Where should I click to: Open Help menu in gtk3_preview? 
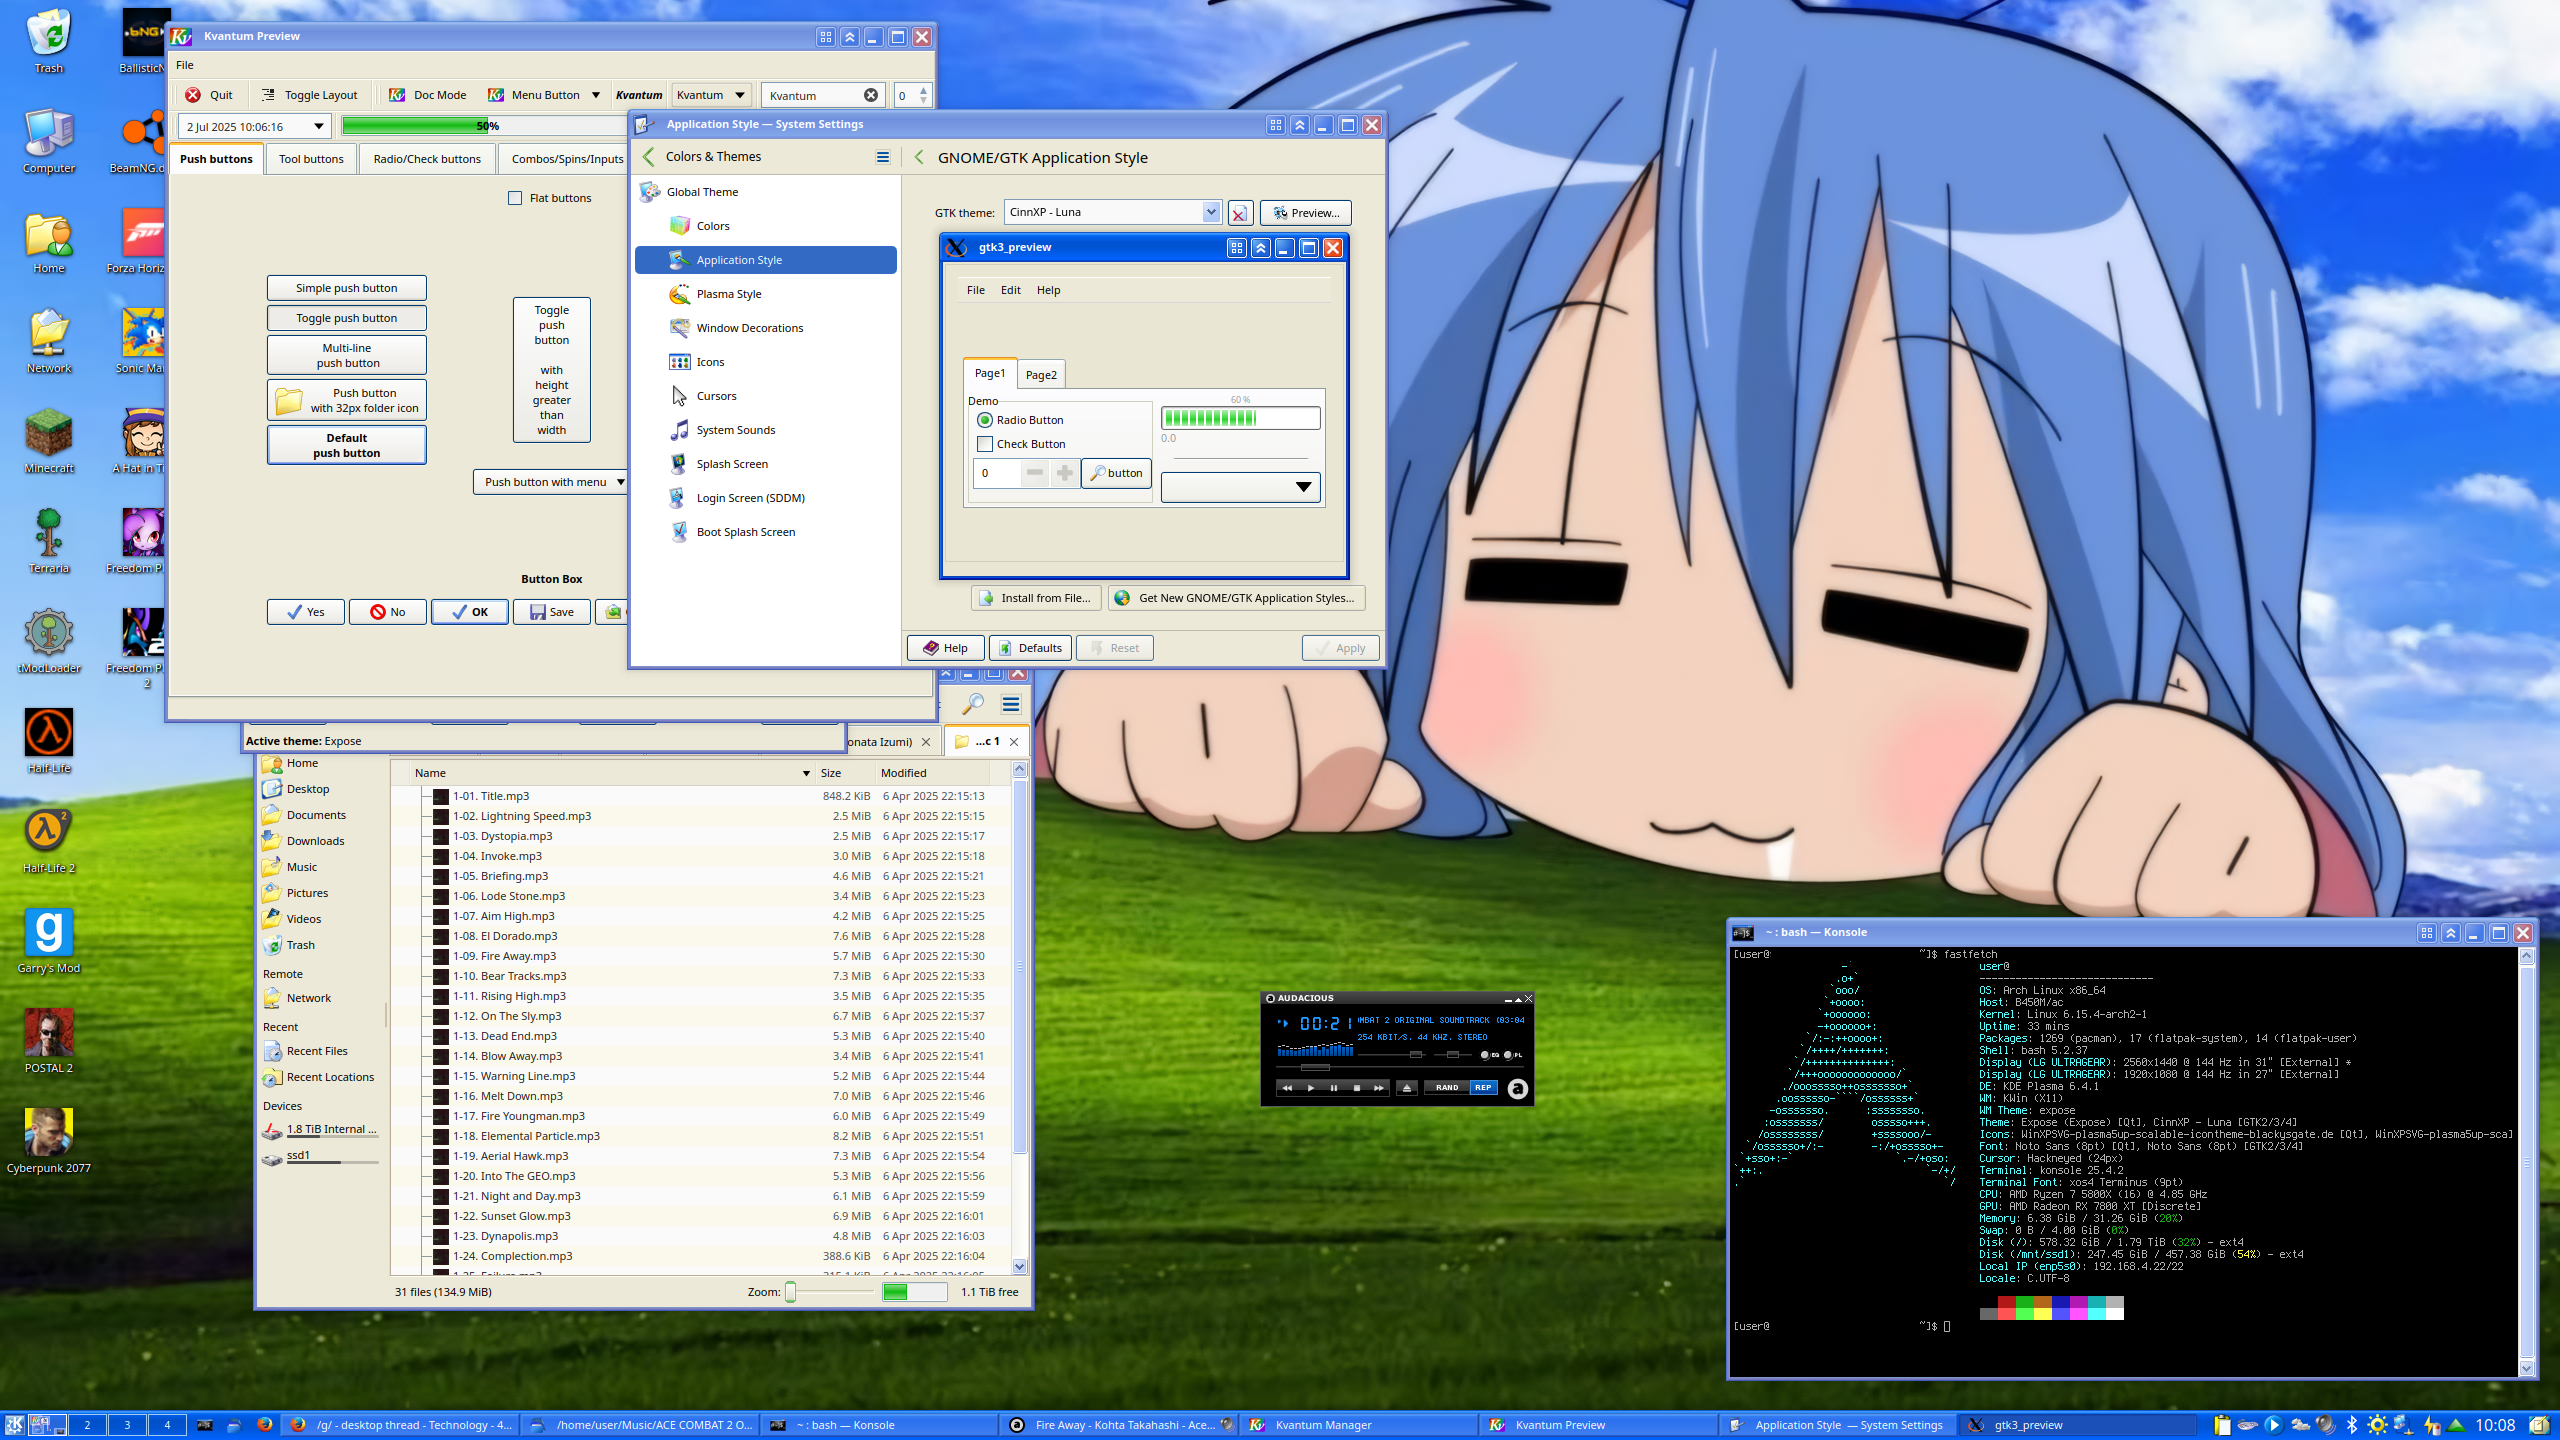(x=1048, y=290)
